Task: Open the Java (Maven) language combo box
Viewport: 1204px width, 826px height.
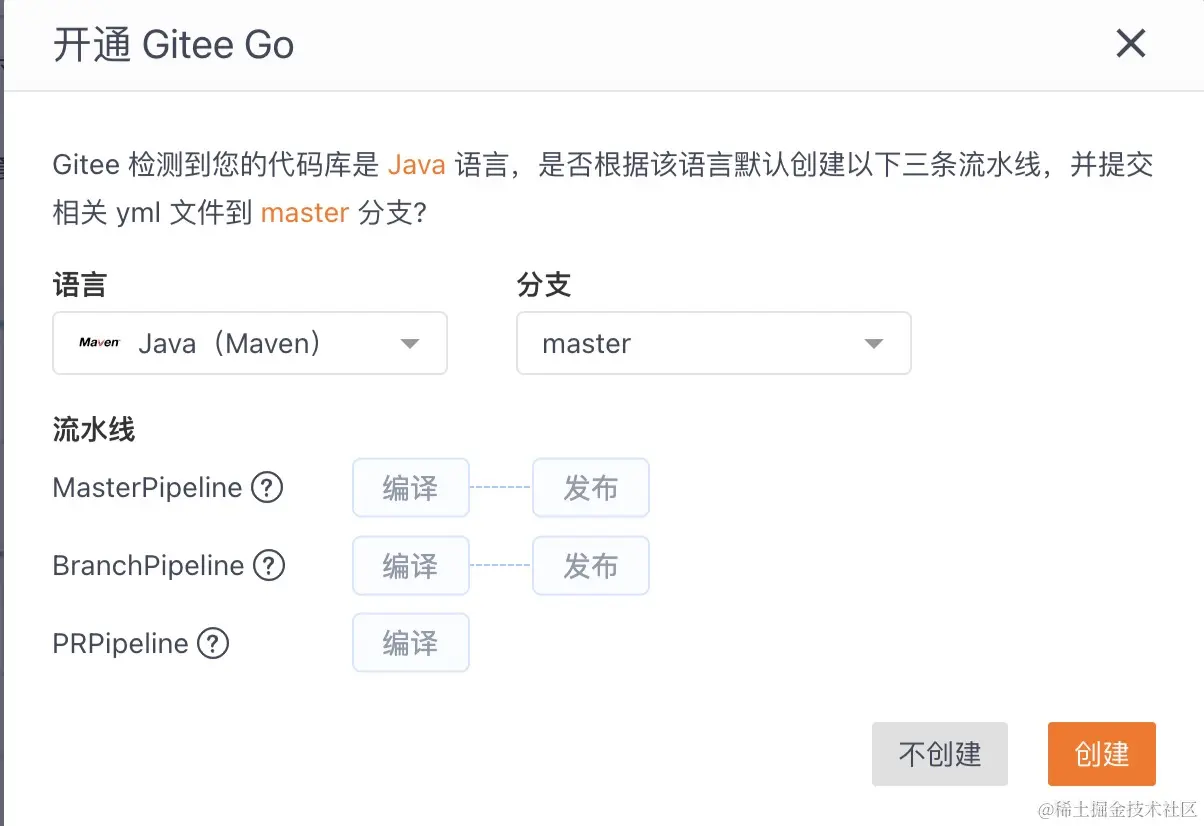Action: click(249, 344)
